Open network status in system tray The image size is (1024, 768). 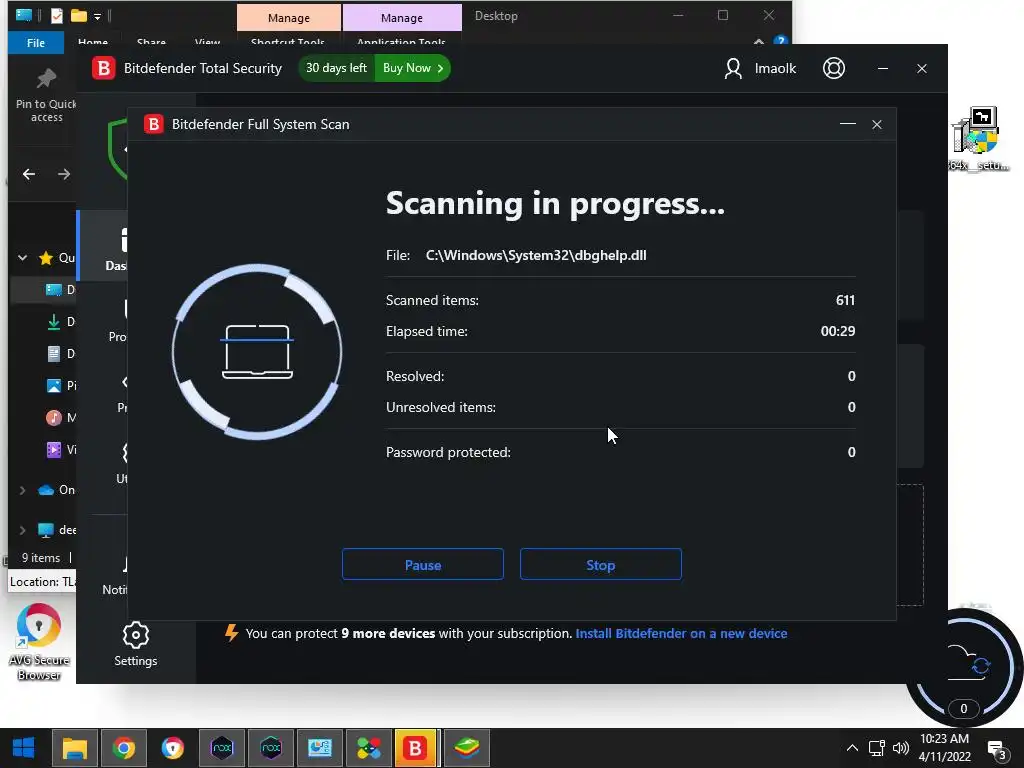876,748
